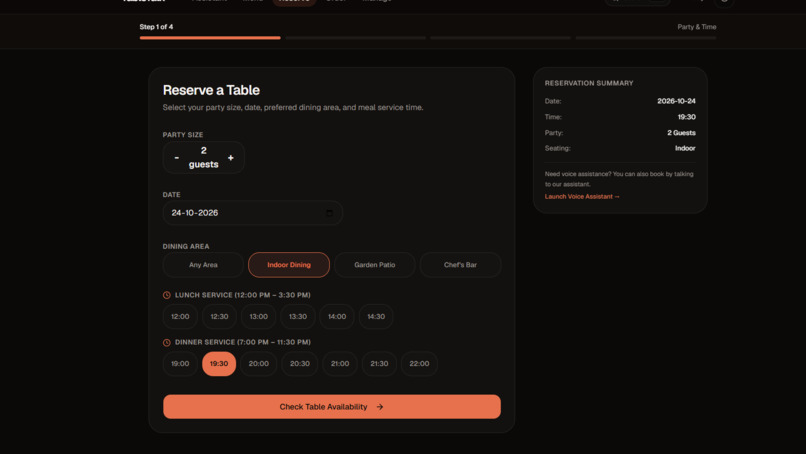Click the clock icon beside Lunch Service
The width and height of the screenshot is (806, 454).
[x=167, y=295]
